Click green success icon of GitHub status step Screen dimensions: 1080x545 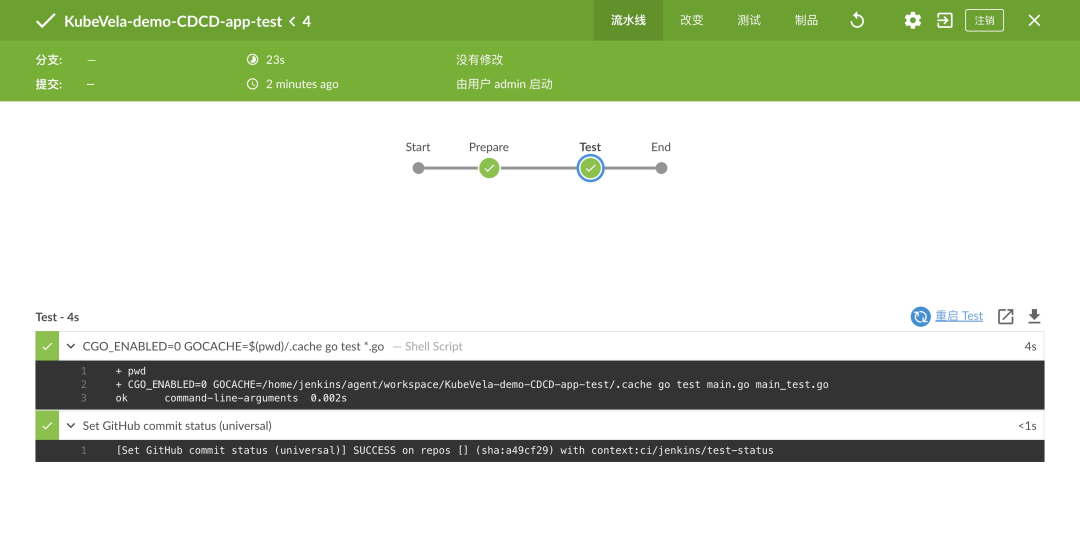point(47,426)
